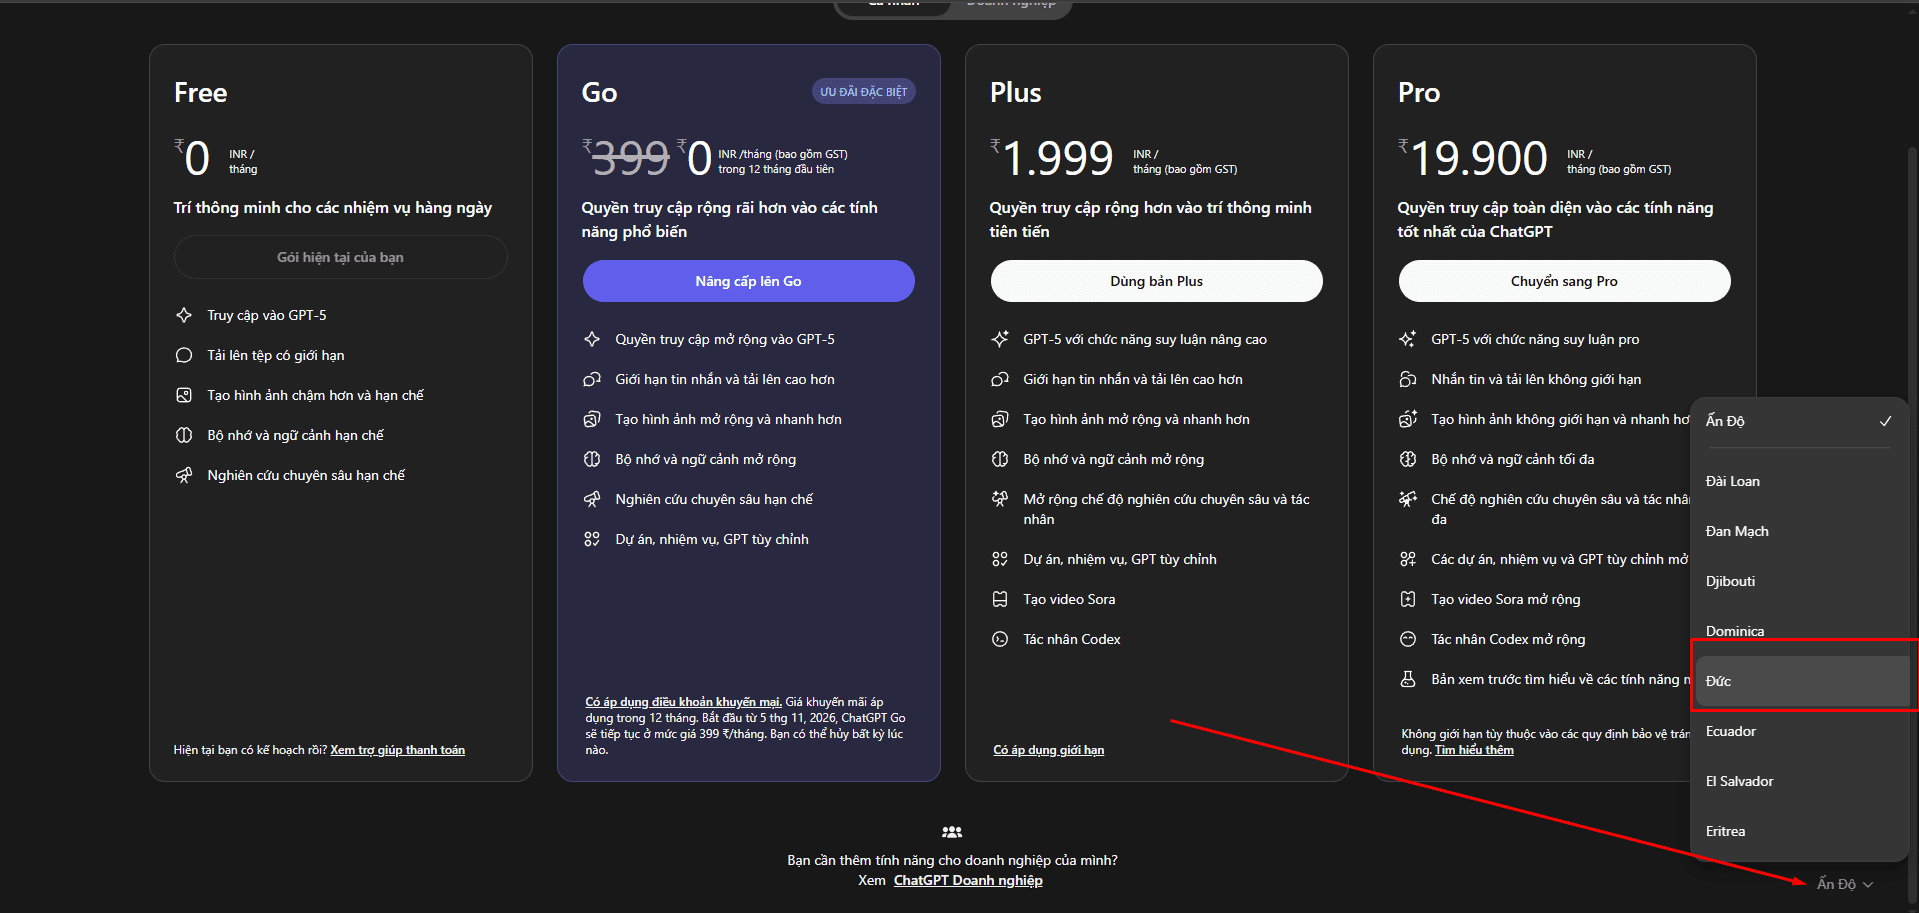Click the Codex agent icon in Plus plan

click(999, 639)
